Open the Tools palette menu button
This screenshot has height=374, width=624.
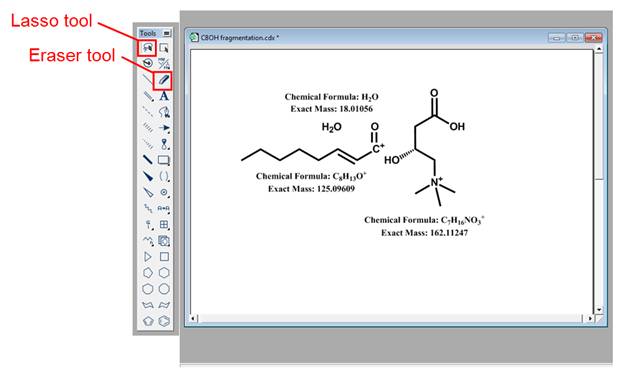coord(167,33)
